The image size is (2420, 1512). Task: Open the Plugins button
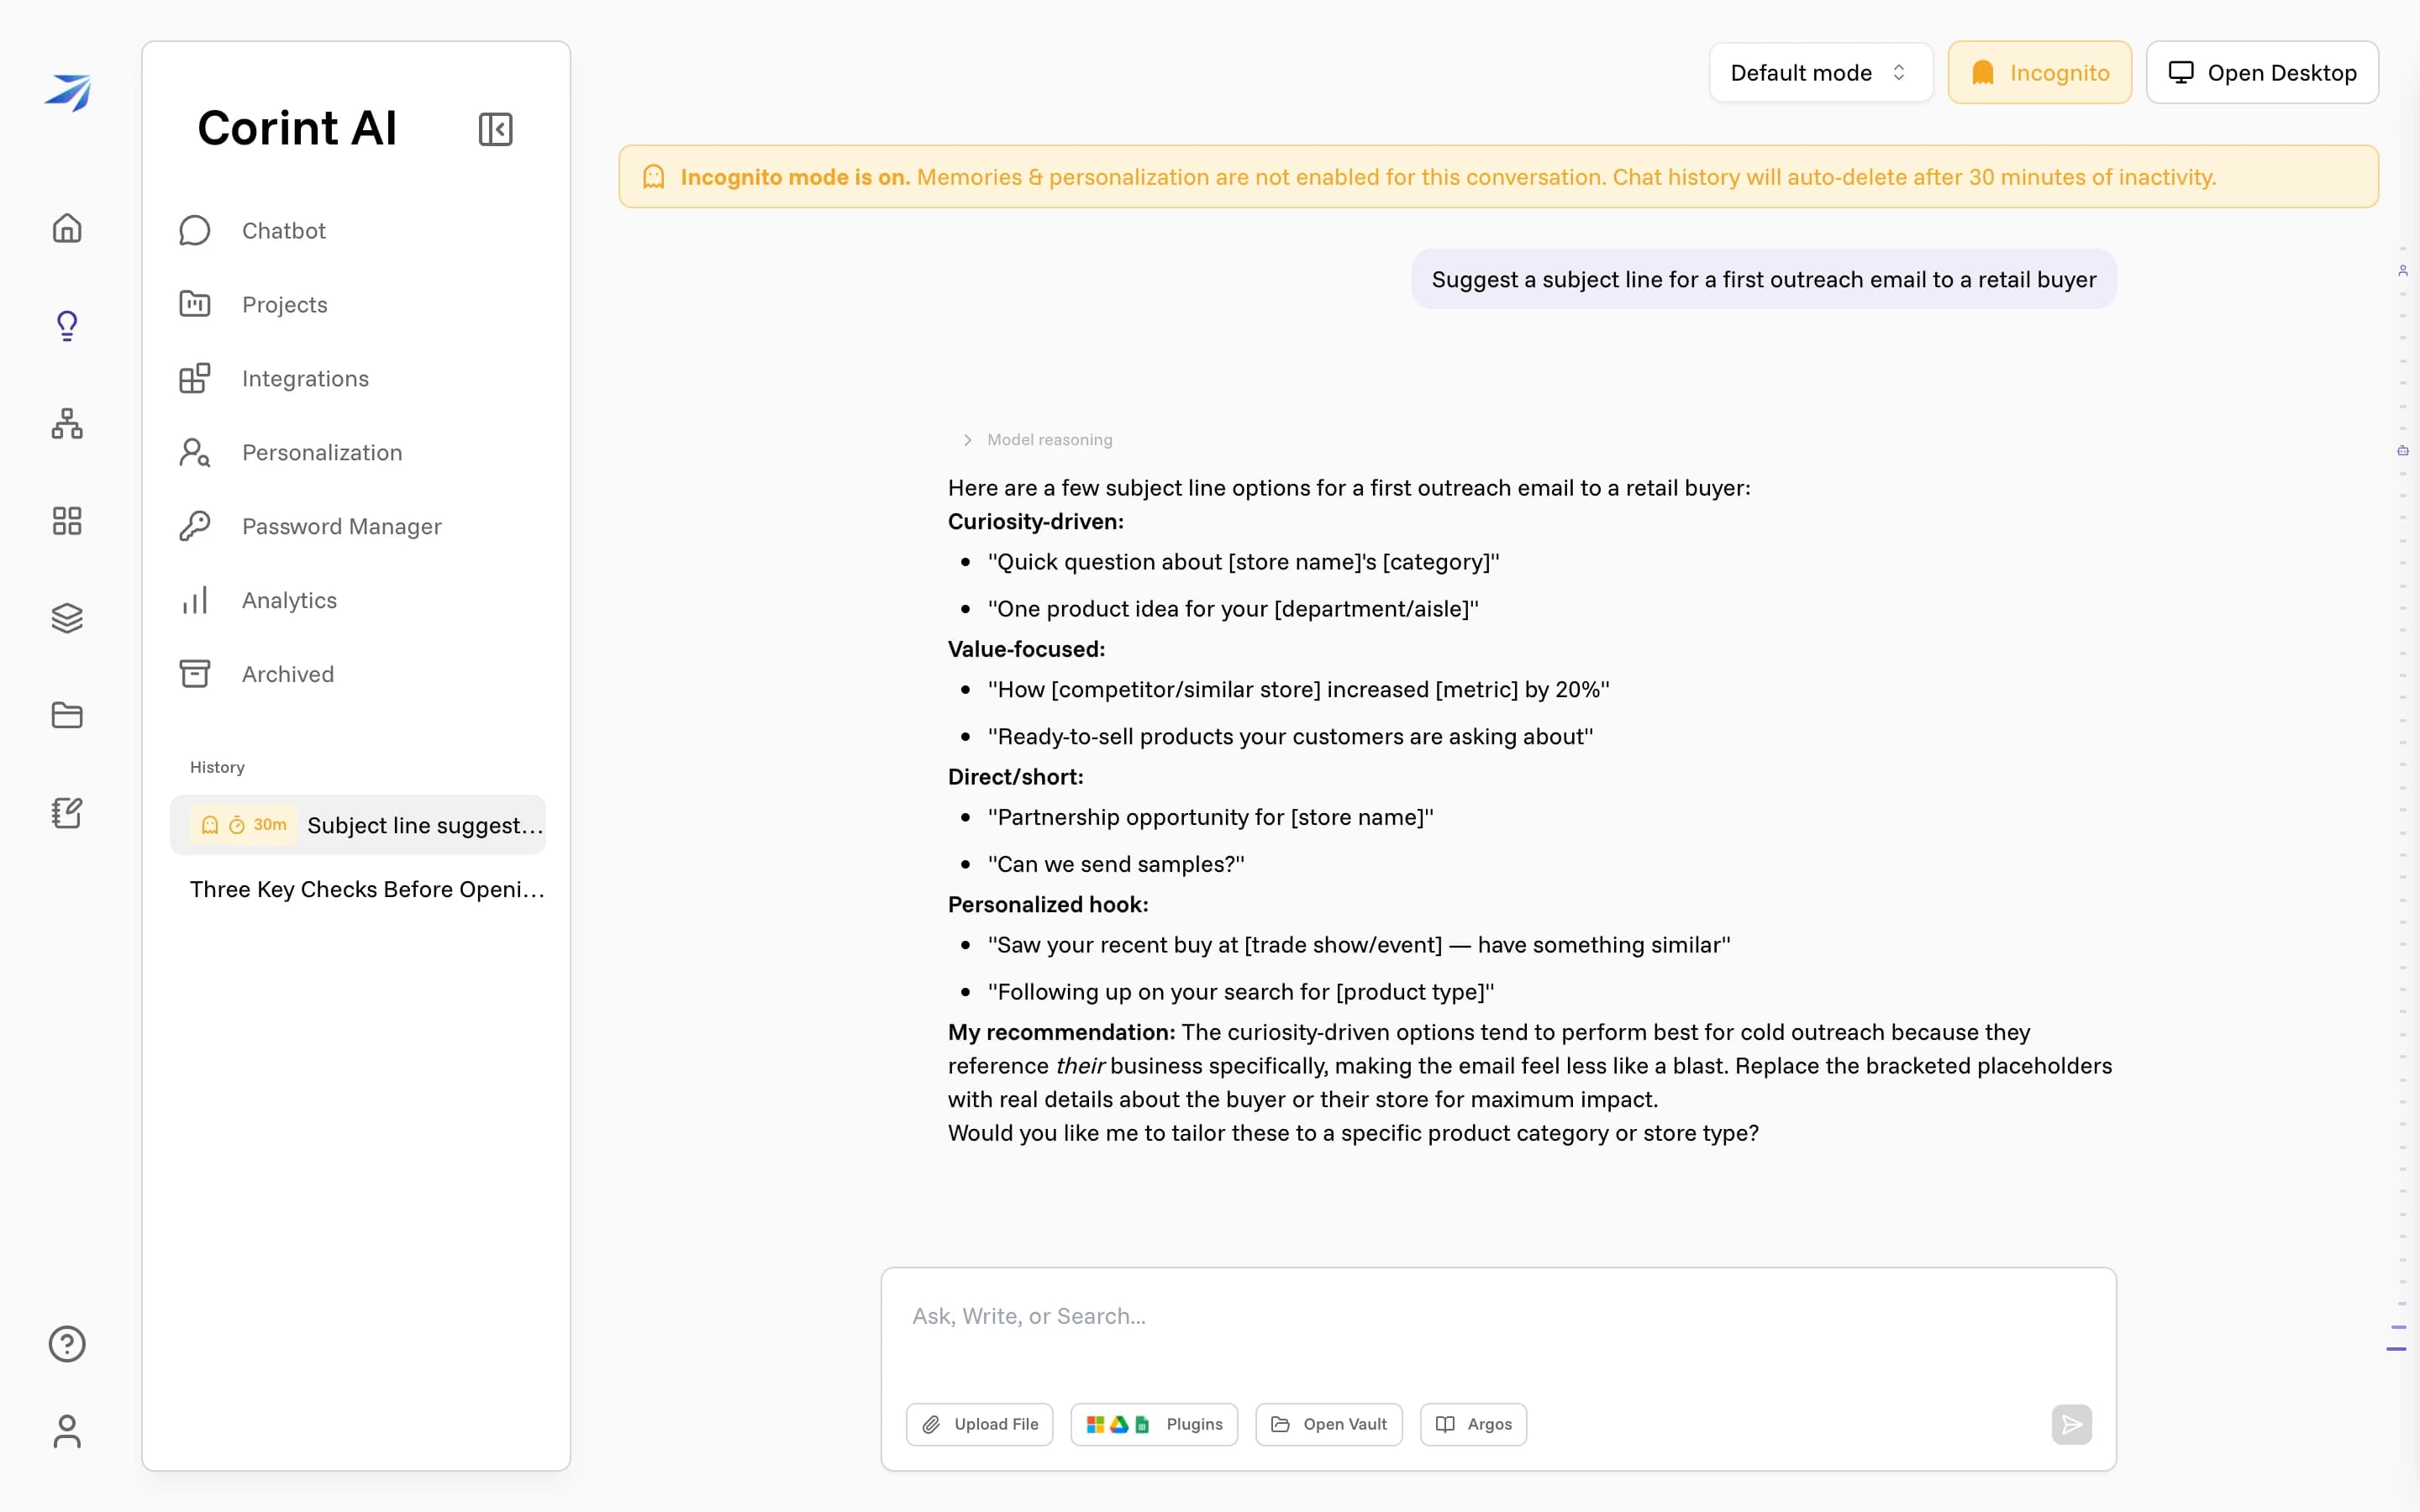tap(1154, 1424)
